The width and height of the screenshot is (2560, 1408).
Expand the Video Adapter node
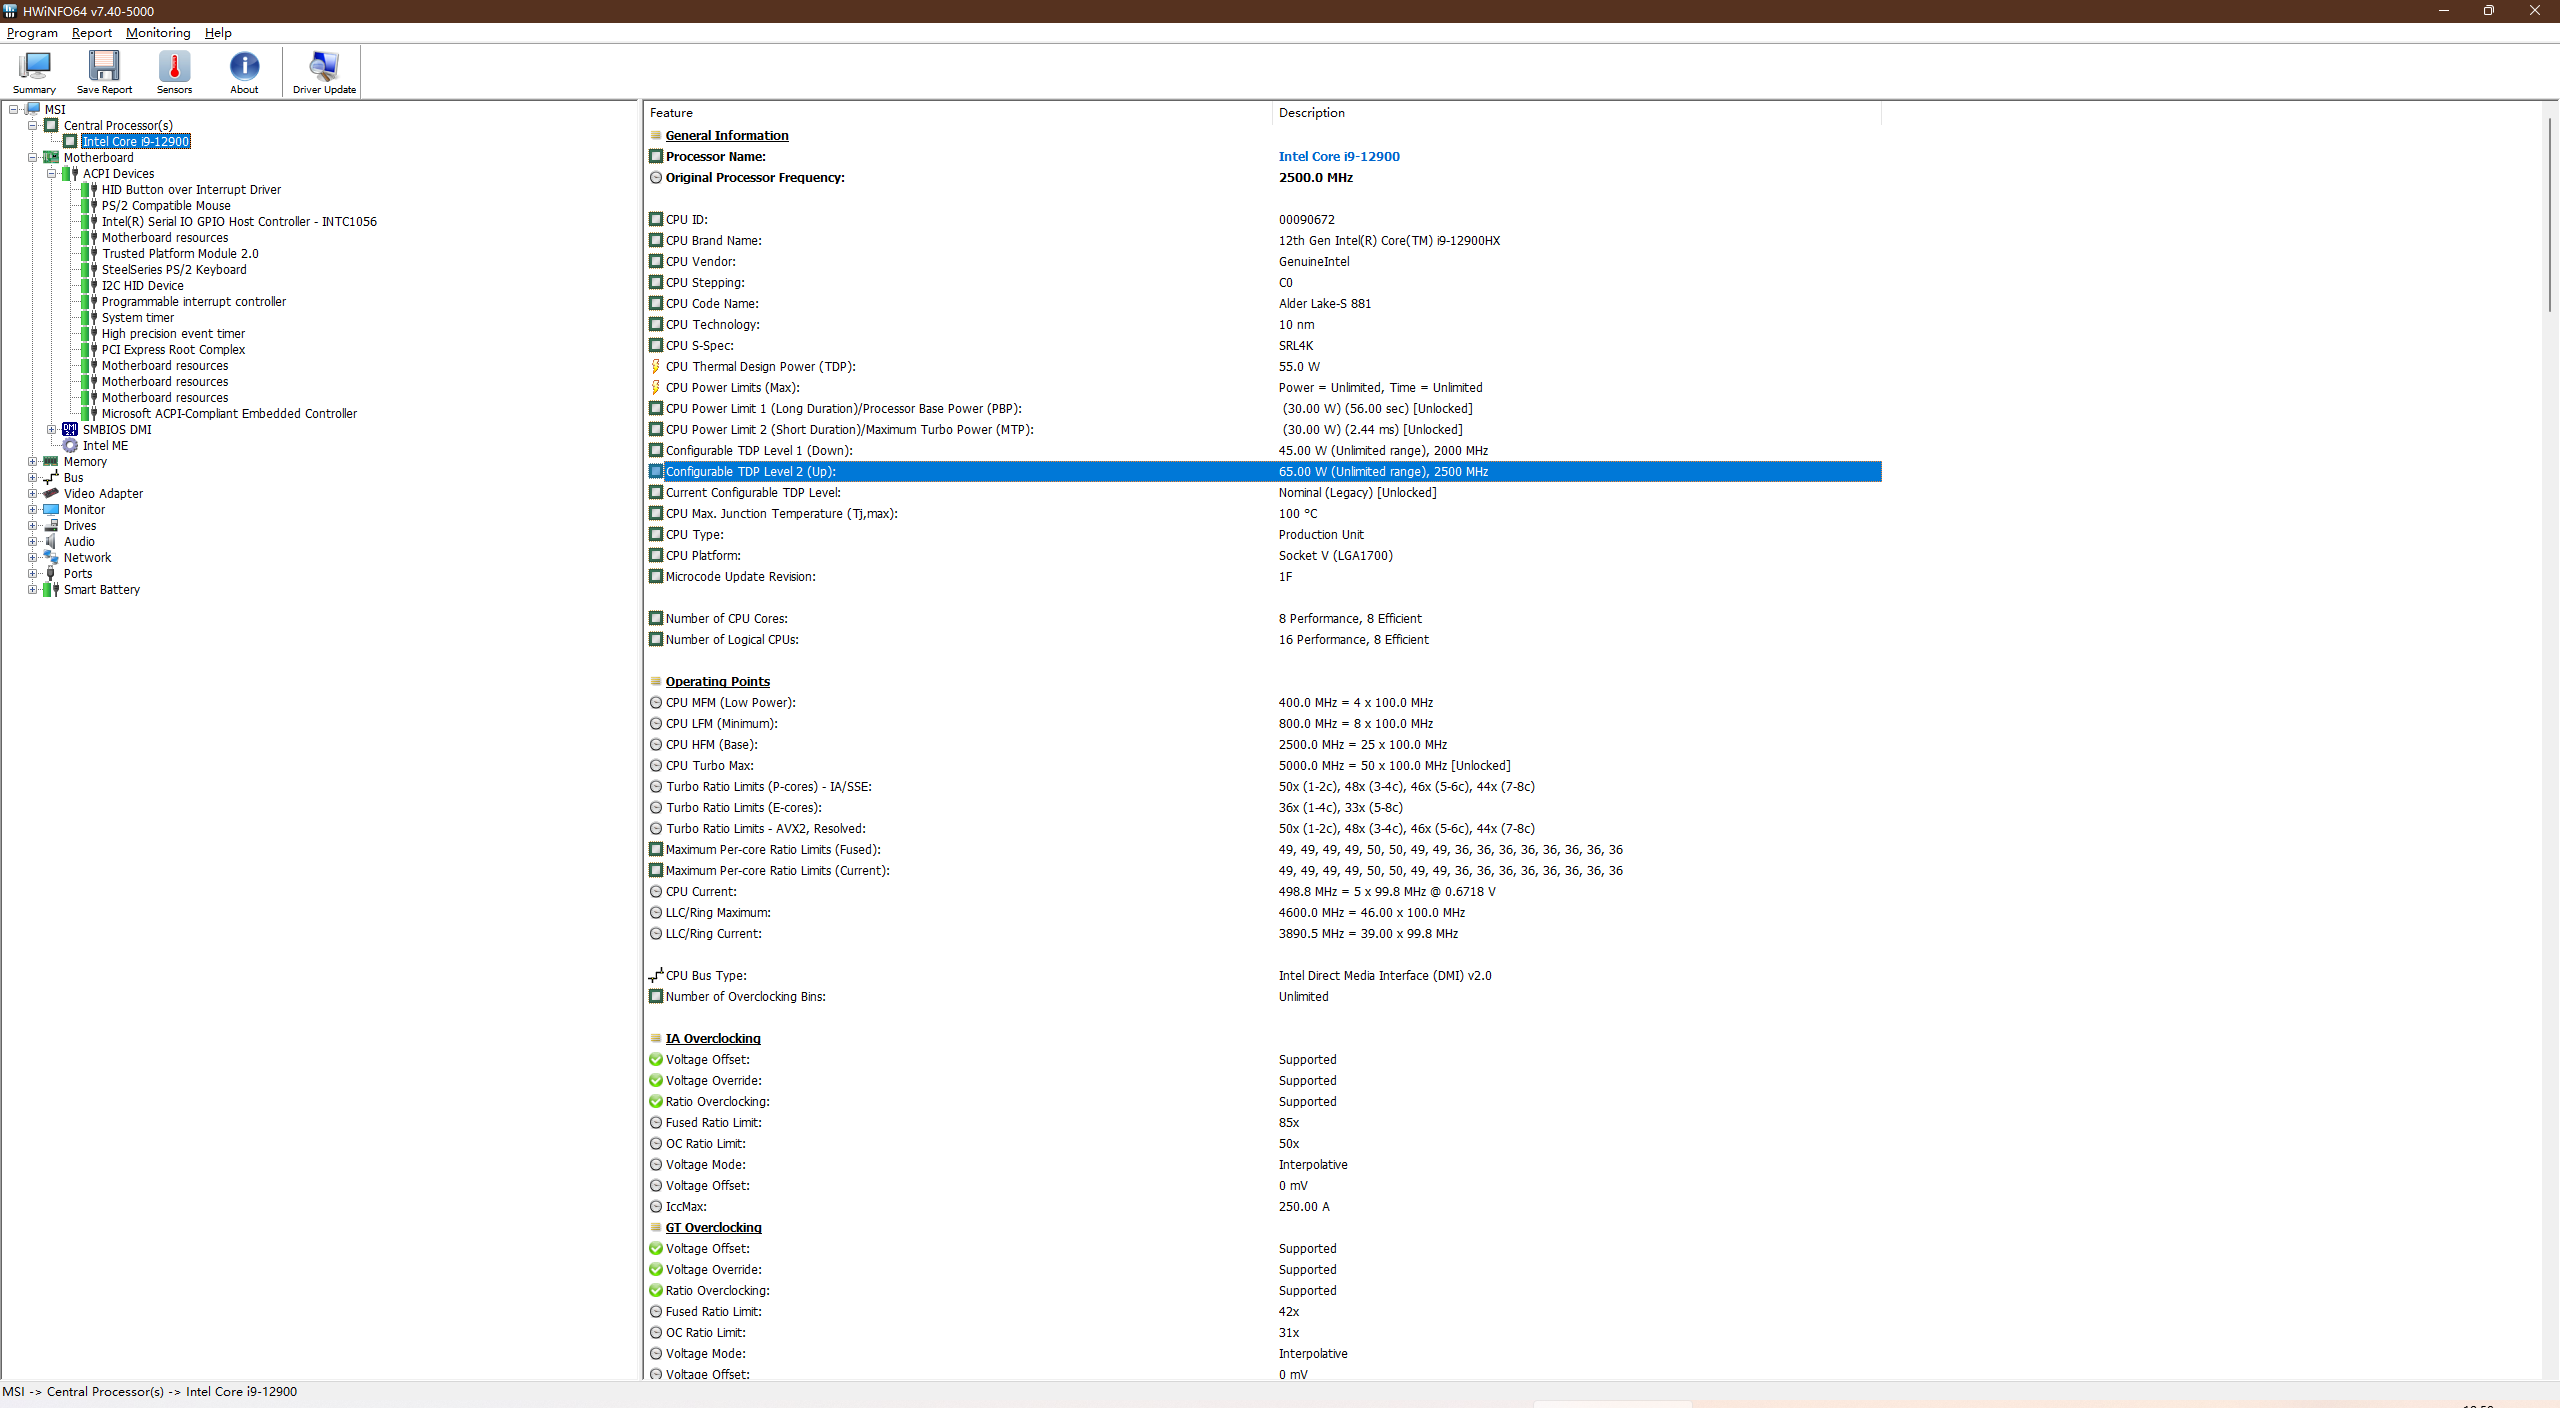[x=32, y=494]
